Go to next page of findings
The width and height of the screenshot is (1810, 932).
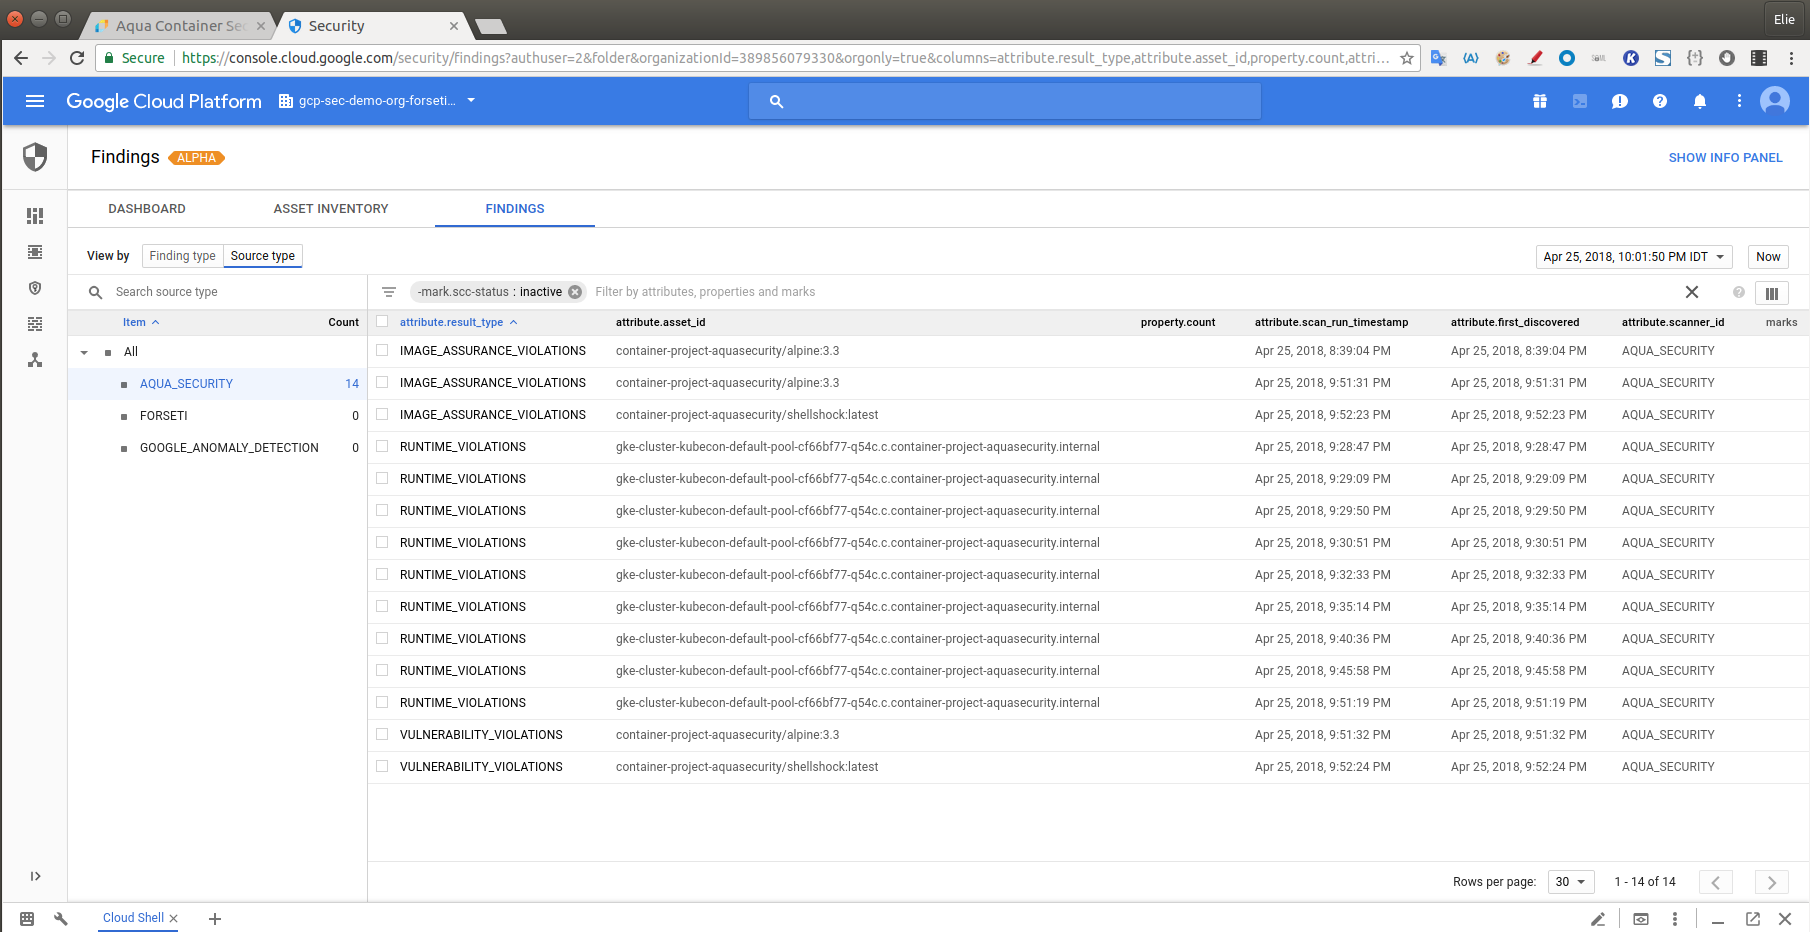(x=1771, y=882)
